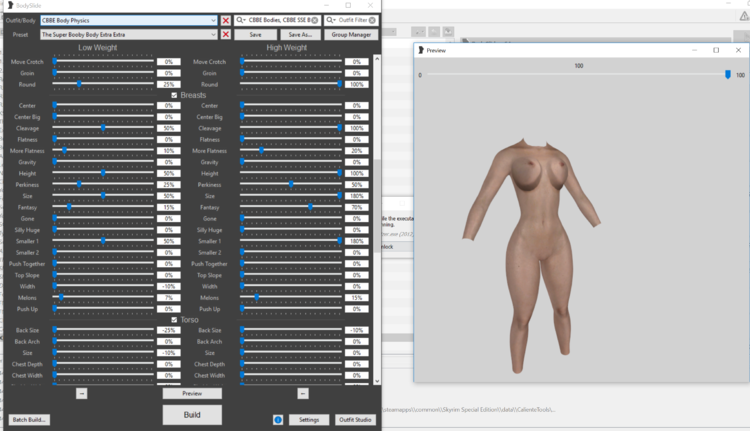Click the high weight minus button

tap(302, 393)
